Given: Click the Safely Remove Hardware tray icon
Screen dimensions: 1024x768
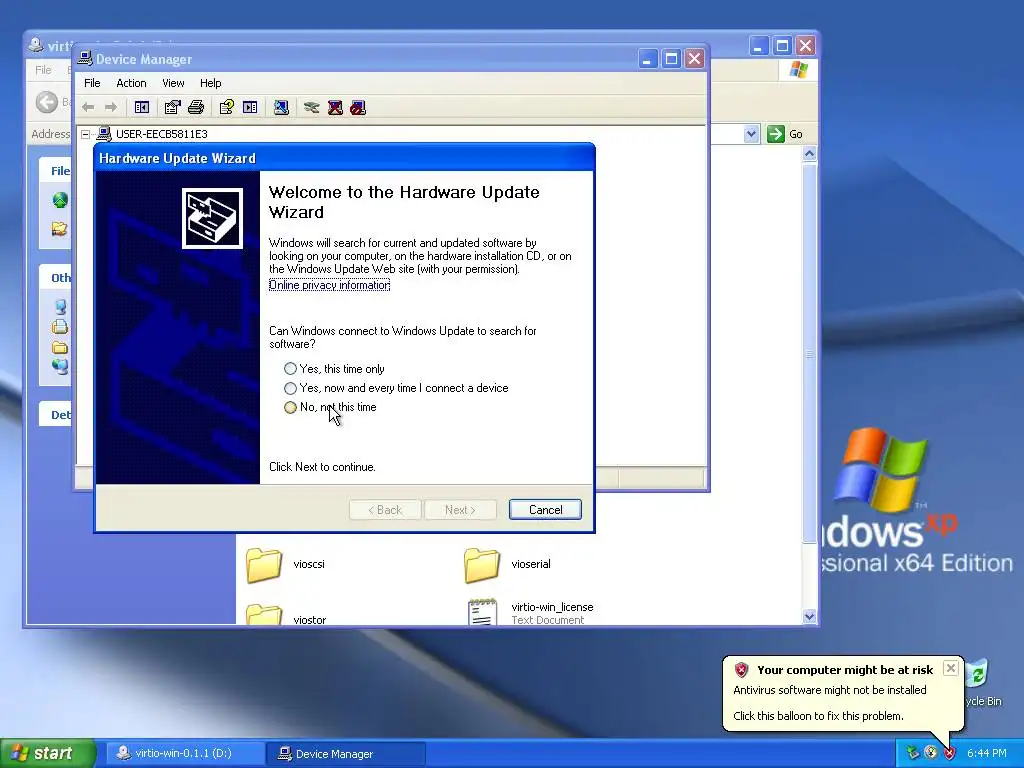Looking at the screenshot, I should [913, 753].
